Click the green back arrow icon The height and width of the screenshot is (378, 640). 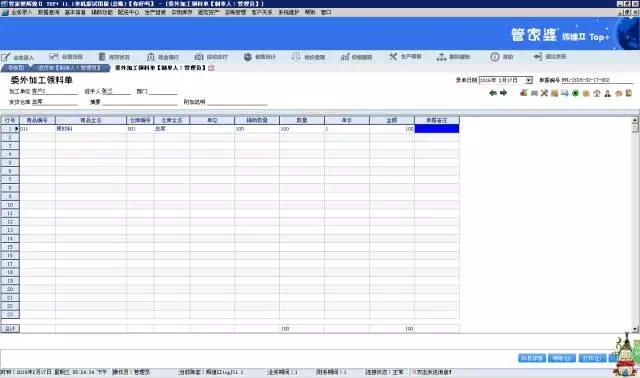(493, 93)
